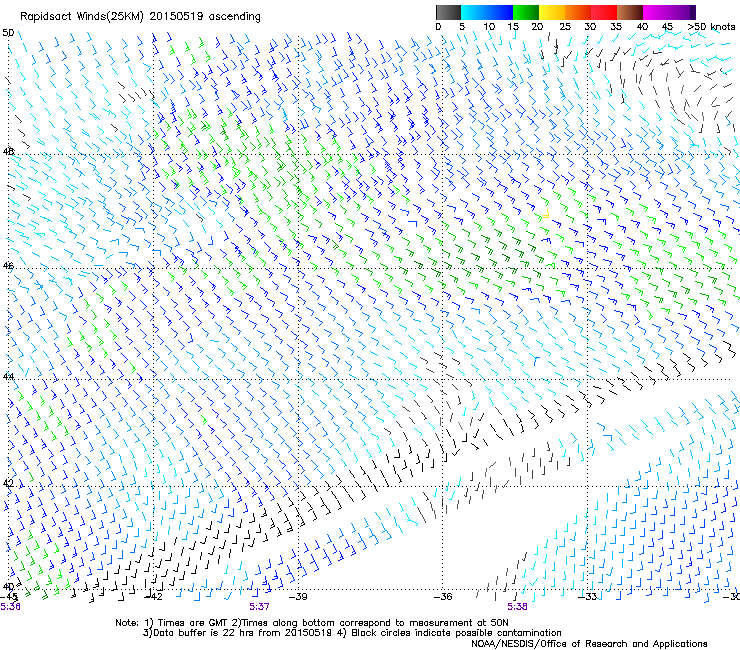740x650 pixels.
Task: Click the purple time stamp '5:38' near -35
Action: tap(517, 607)
